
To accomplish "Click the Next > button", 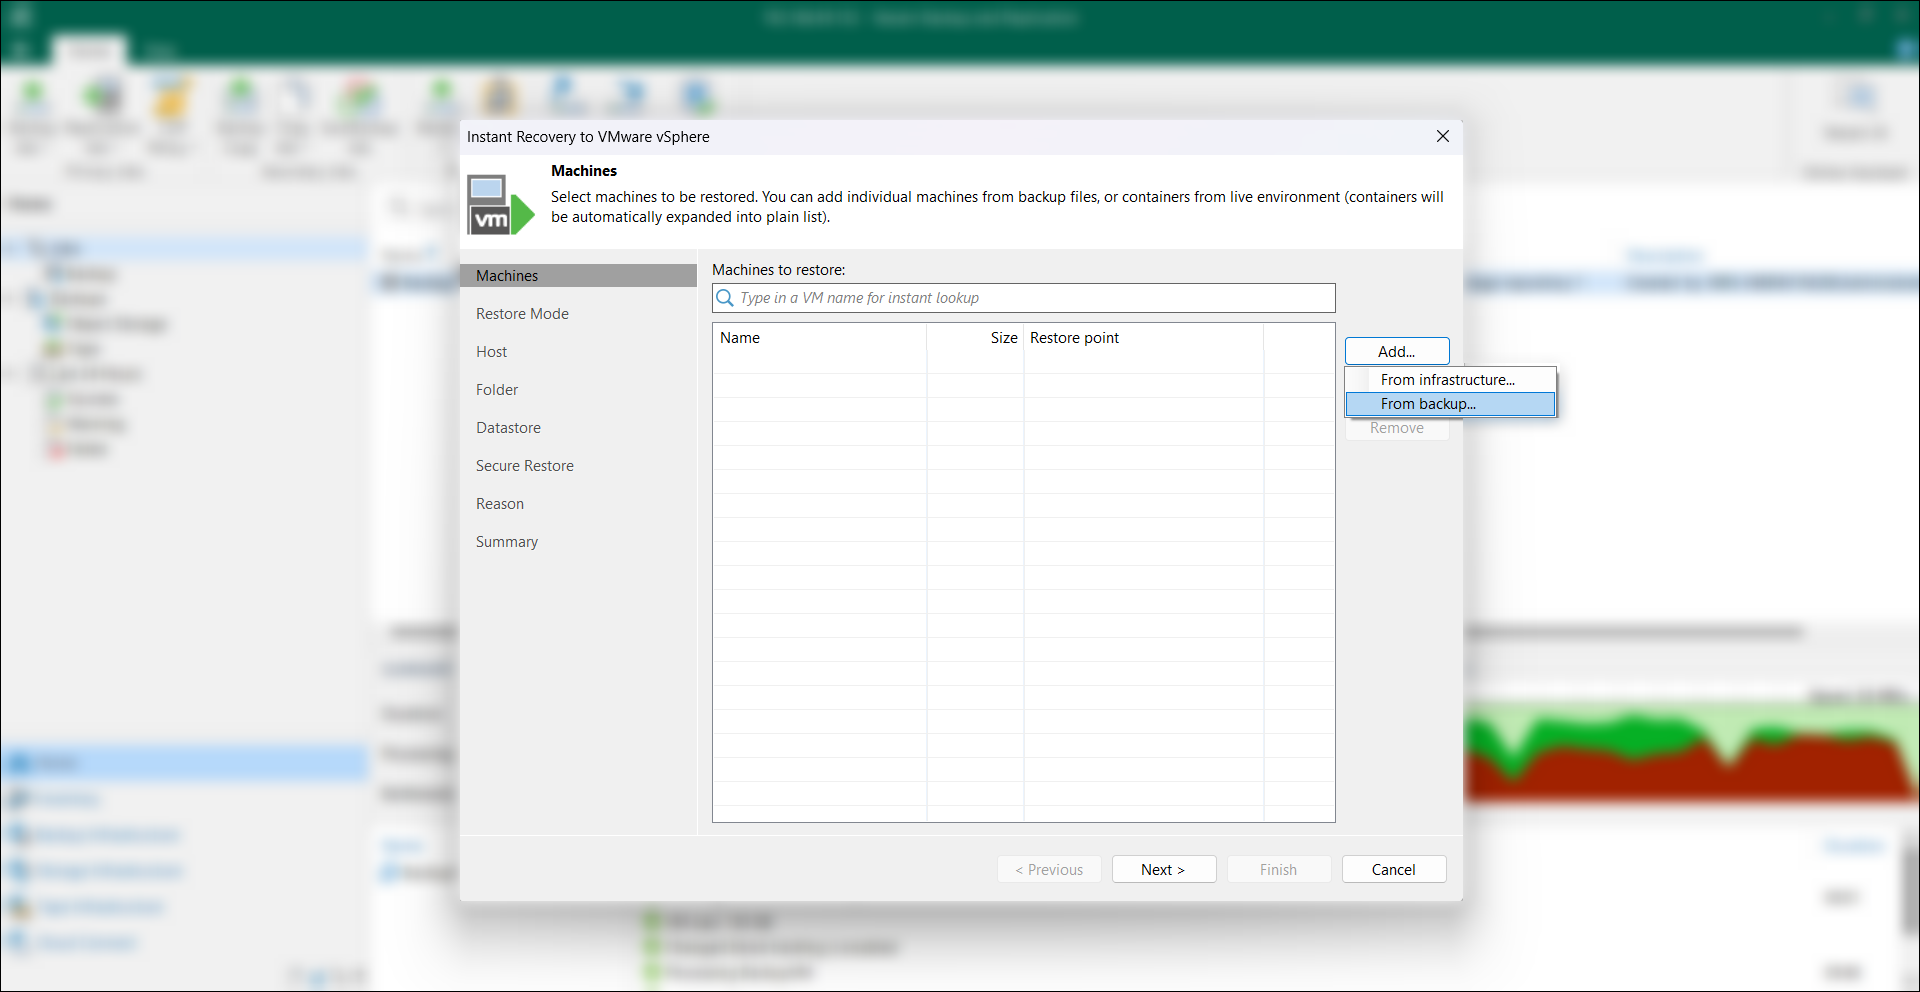I will click(x=1164, y=869).
